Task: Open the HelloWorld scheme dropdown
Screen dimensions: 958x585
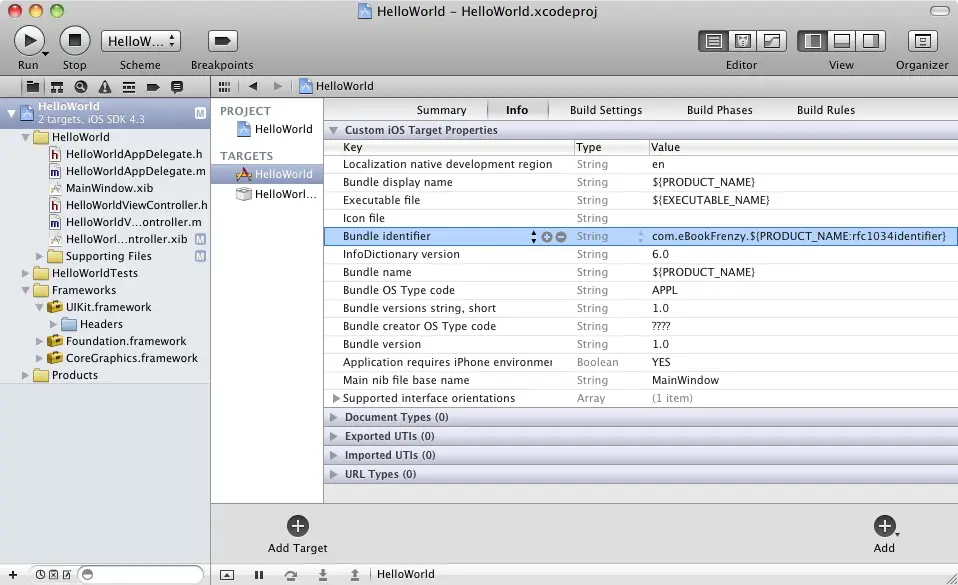Action: pos(140,41)
